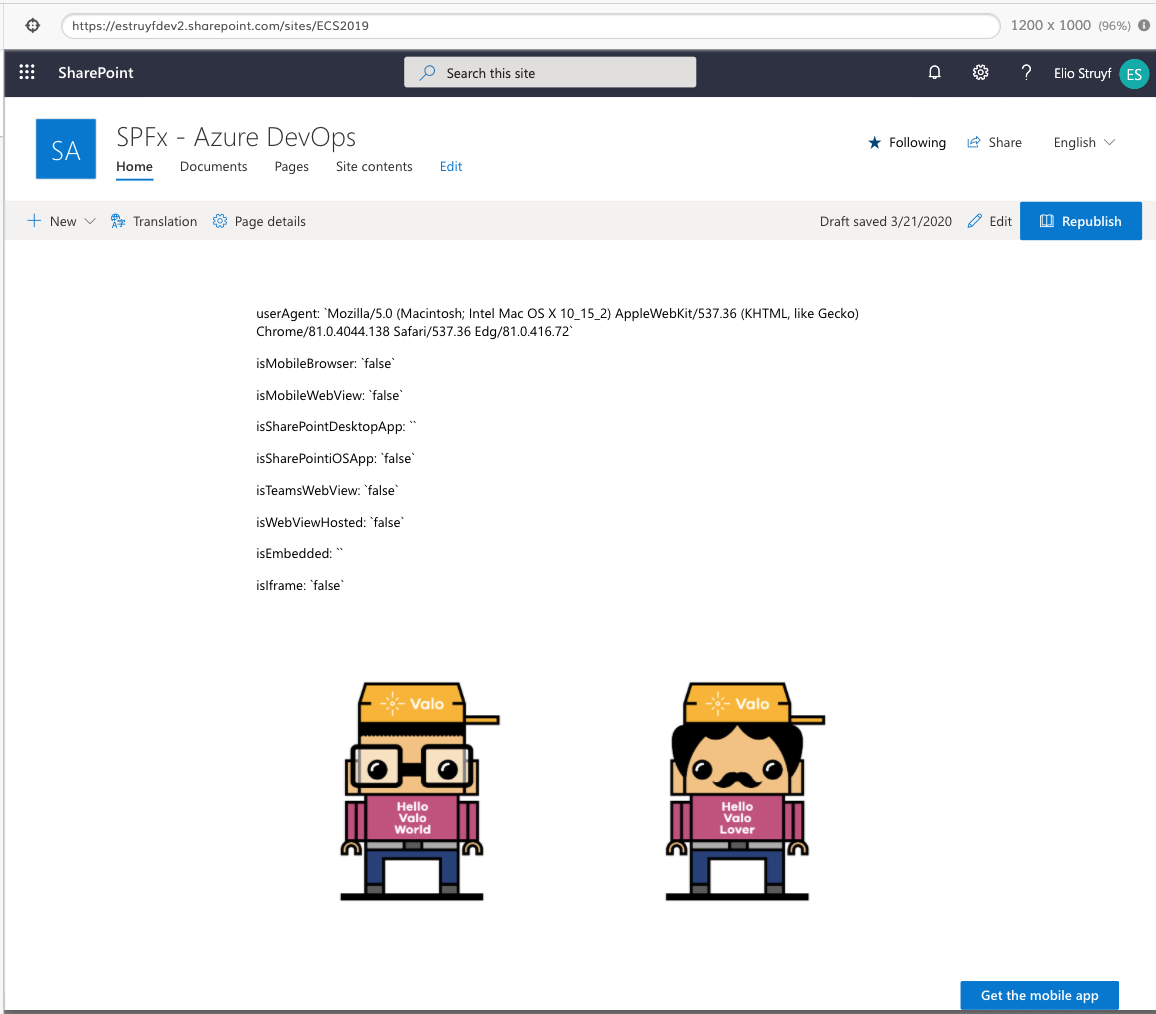Expand the New dropdown chevron
1156x1014 pixels.
90,221
